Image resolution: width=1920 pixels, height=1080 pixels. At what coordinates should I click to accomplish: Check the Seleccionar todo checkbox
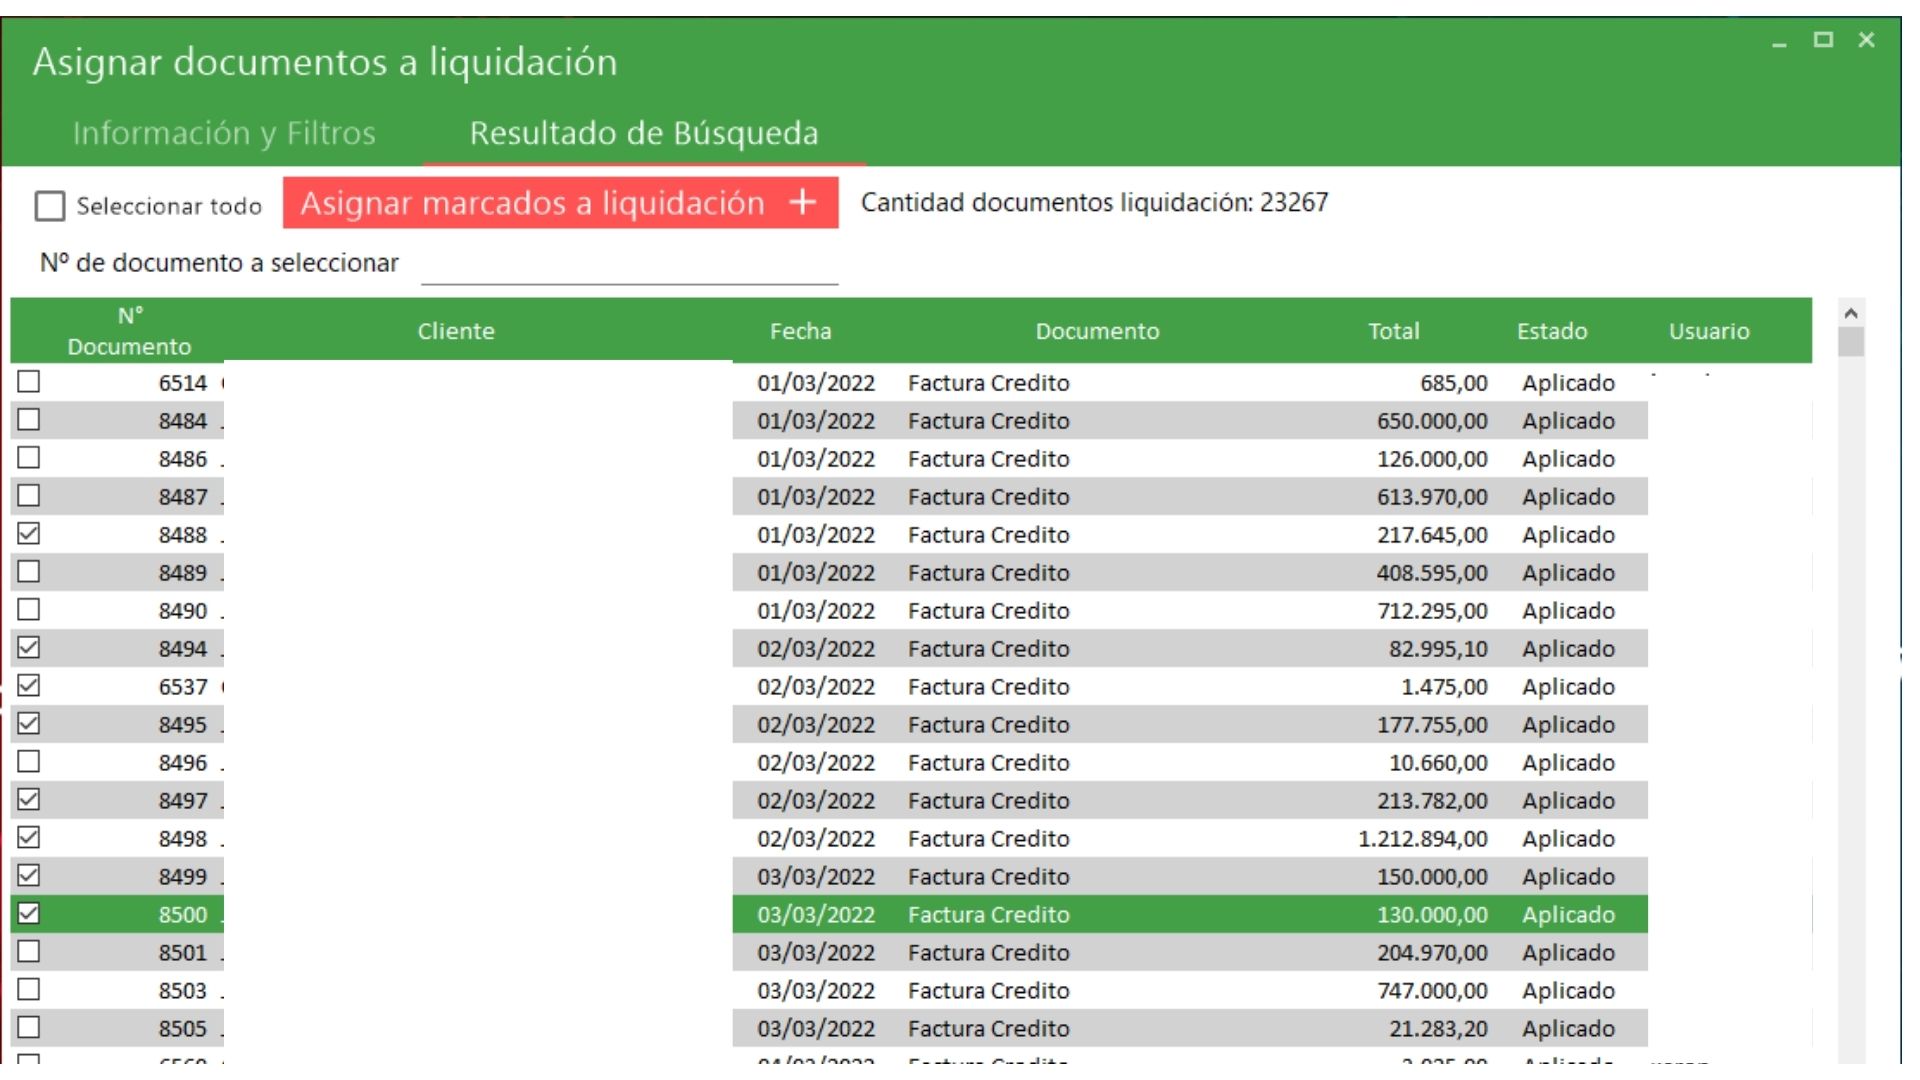(x=49, y=207)
